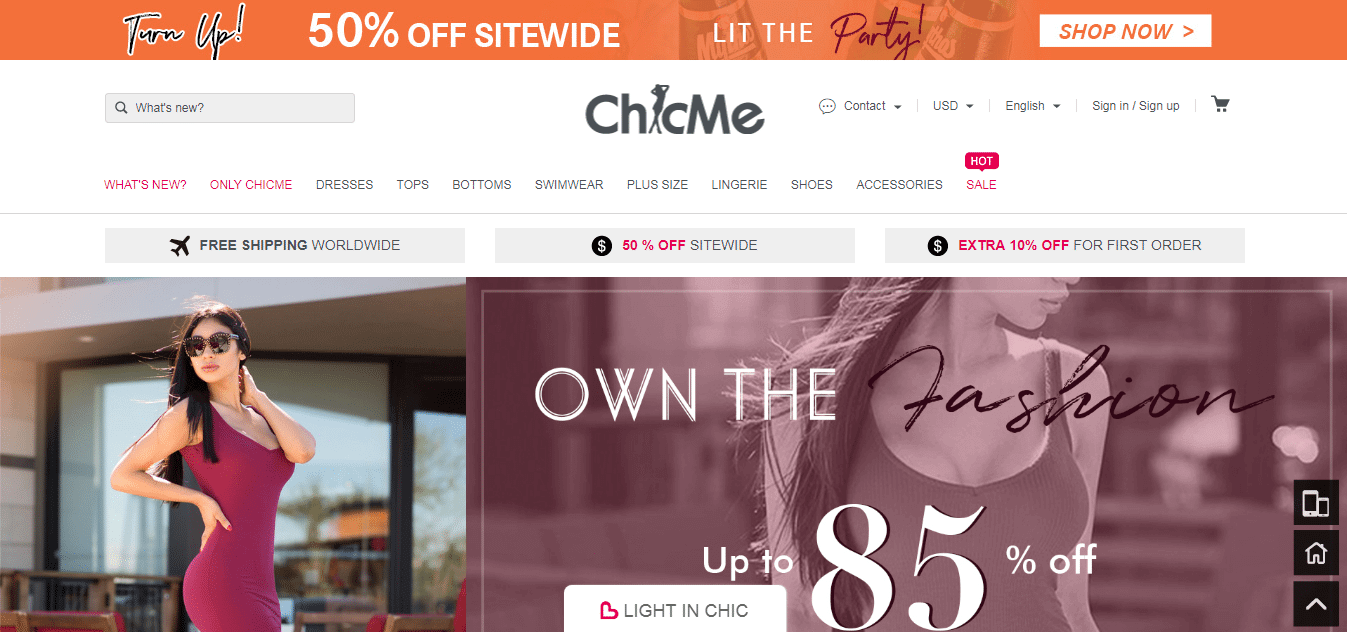
Task: Open the SWIMWEAR menu
Action: coord(569,185)
